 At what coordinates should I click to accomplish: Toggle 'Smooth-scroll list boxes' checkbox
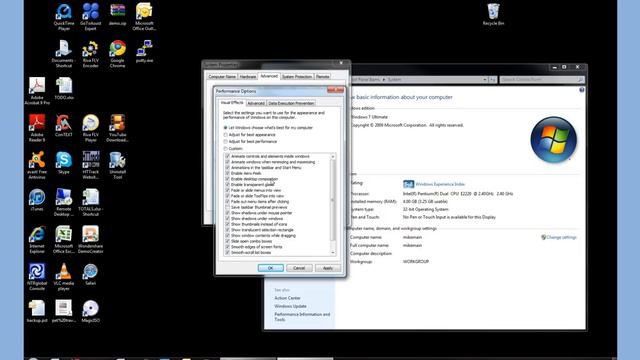(227, 253)
